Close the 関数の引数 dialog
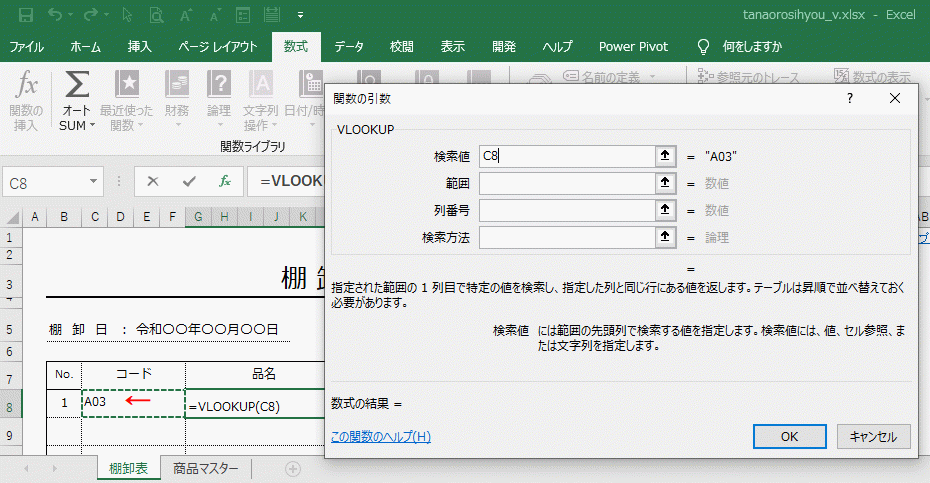 (x=894, y=98)
